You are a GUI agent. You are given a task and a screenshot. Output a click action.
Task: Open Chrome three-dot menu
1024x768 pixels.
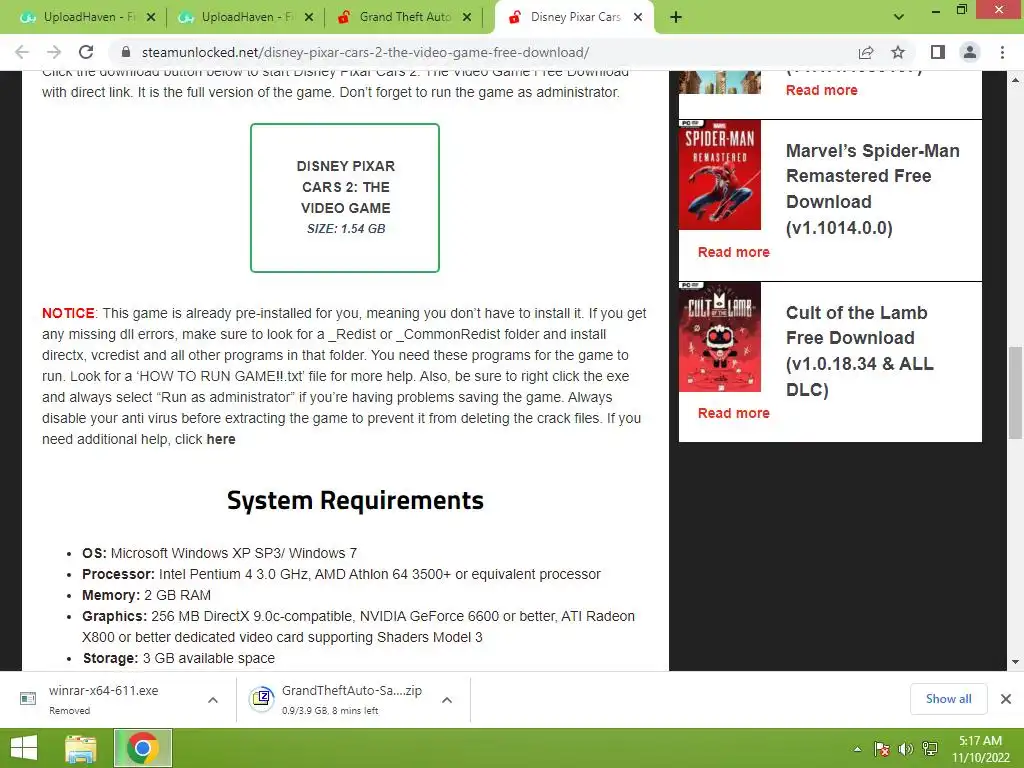[x=1002, y=52]
